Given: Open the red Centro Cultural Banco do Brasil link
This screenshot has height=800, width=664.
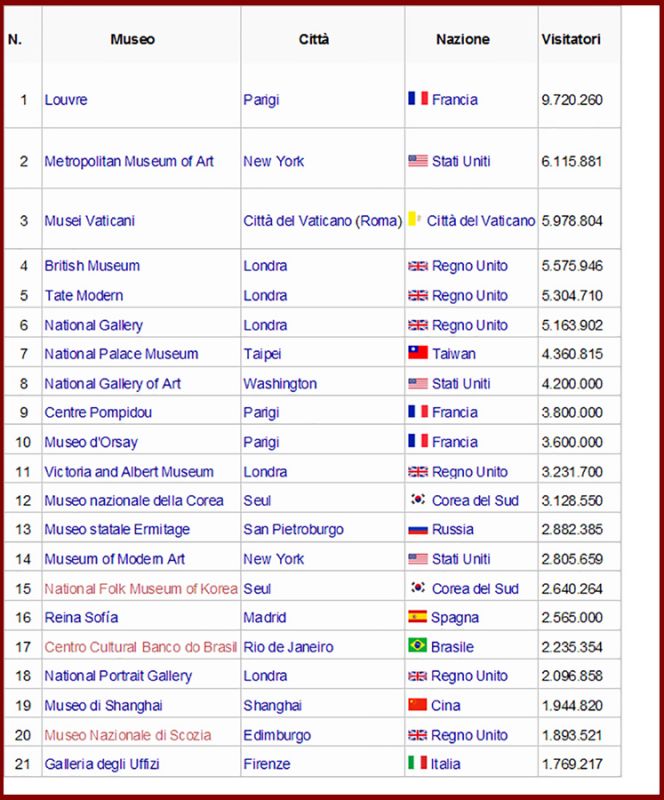Looking at the screenshot, I should [x=141, y=647].
